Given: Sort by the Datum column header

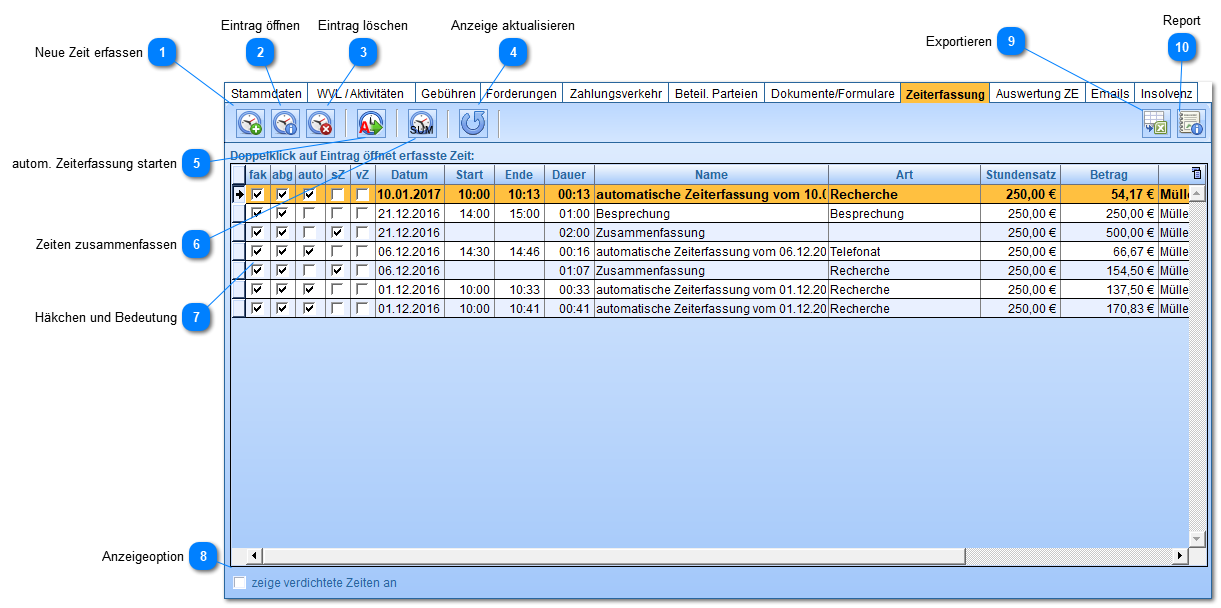Looking at the screenshot, I should (409, 175).
